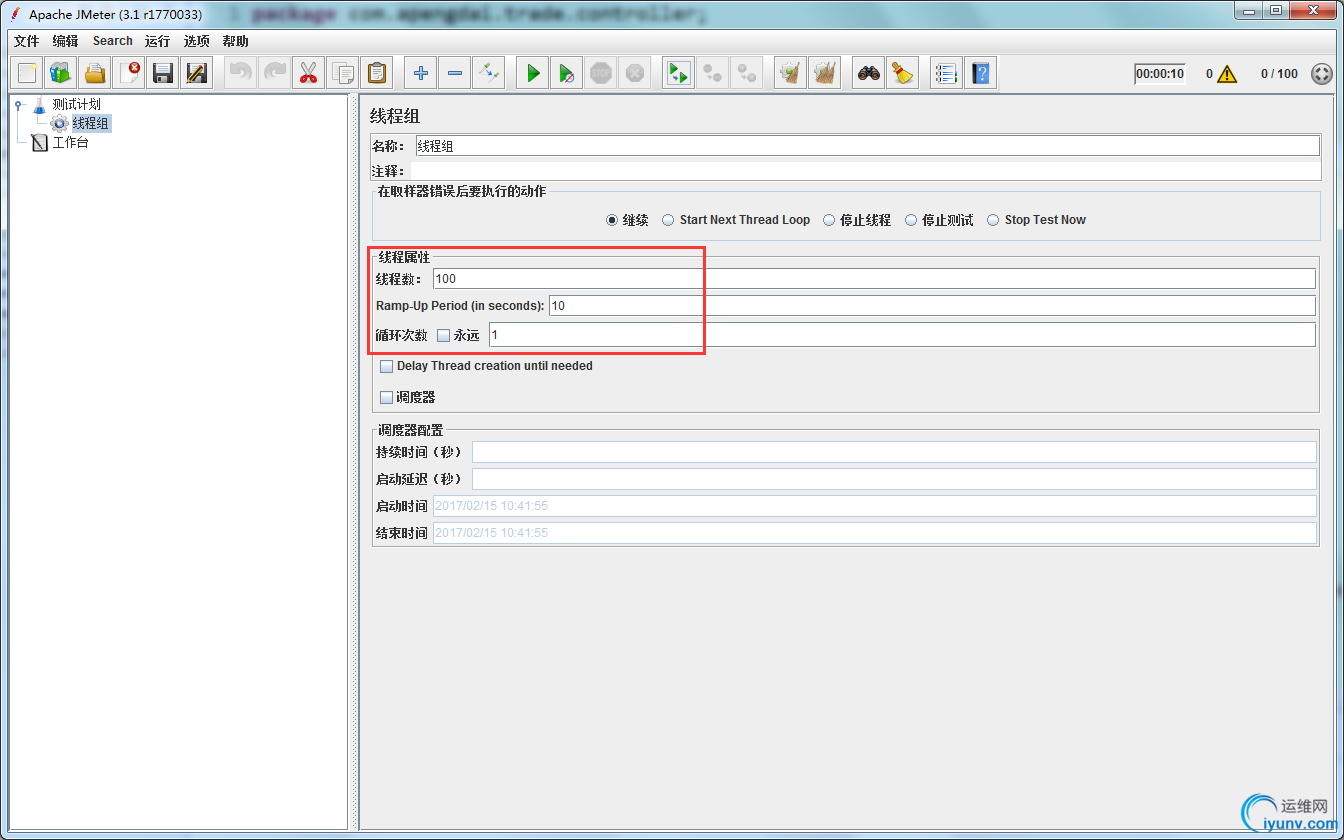This screenshot has width=1344, height=840.
Task: Click the 持续时间（秒） input field
Action: click(x=894, y=452)
